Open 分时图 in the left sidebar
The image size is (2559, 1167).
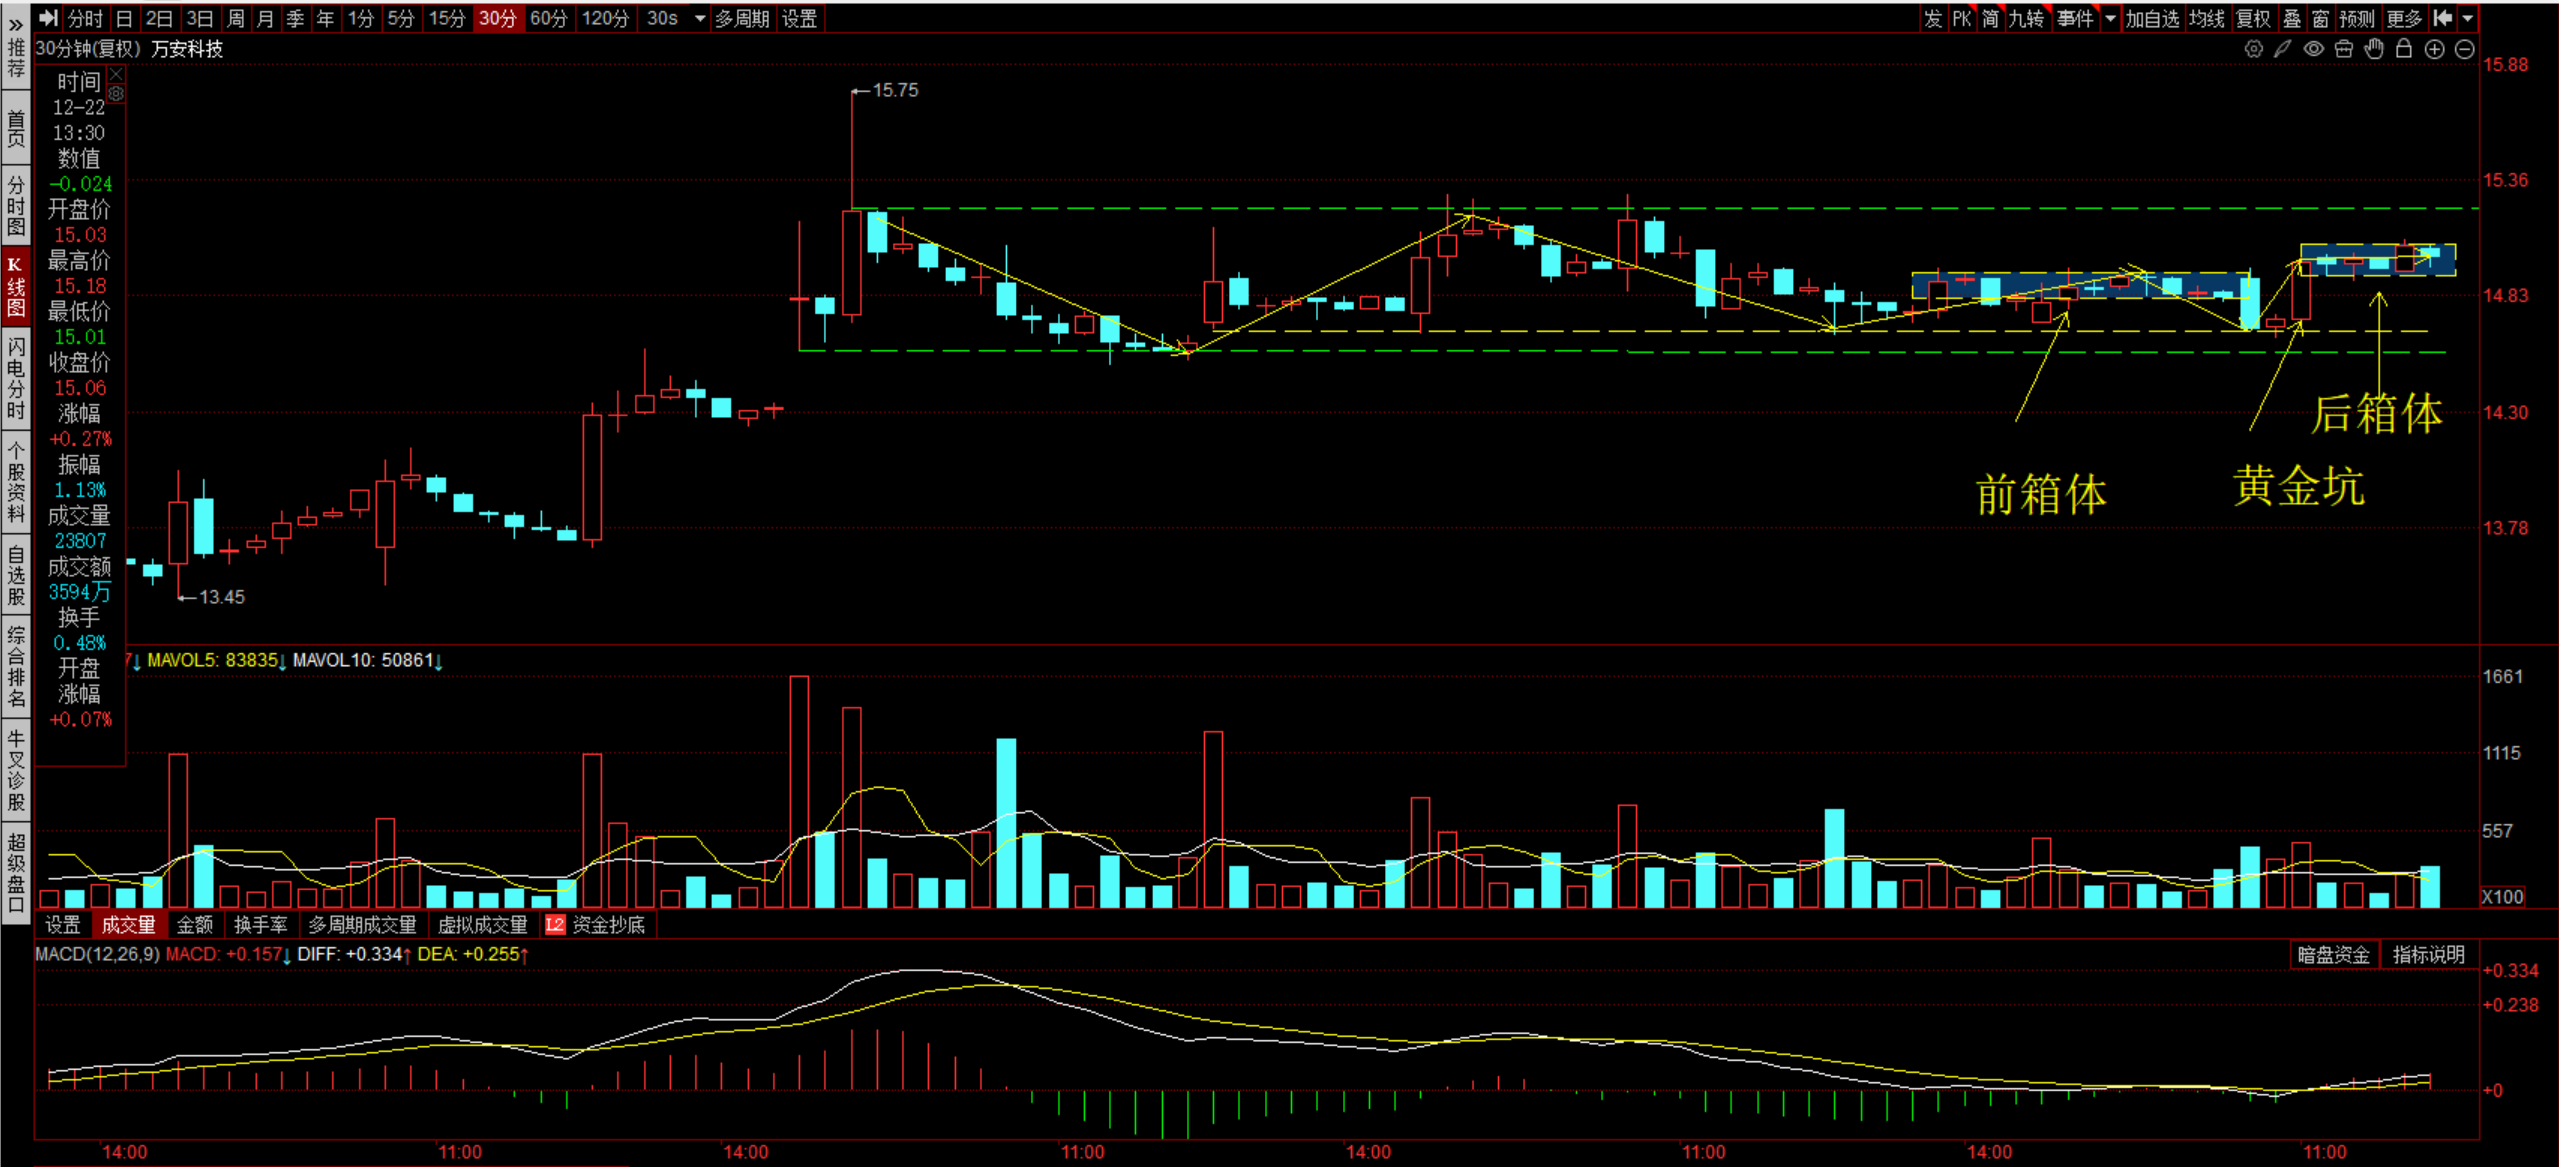click(x=15, y=205)
